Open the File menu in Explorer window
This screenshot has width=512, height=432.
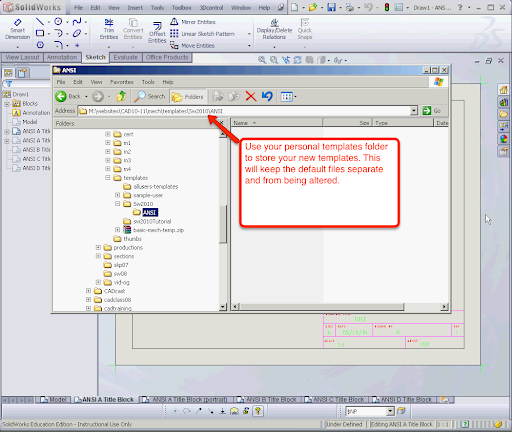click(x=61, y=82)
